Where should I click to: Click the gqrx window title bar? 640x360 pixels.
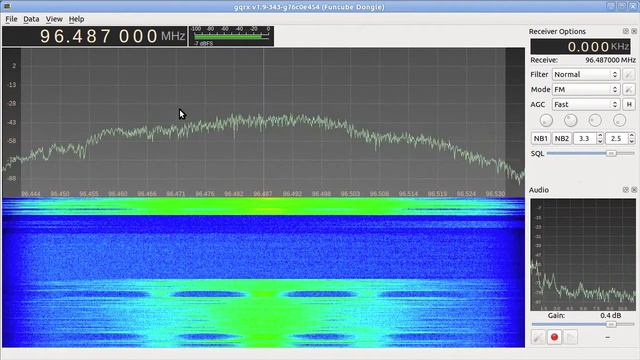click(x=309, y=7)
